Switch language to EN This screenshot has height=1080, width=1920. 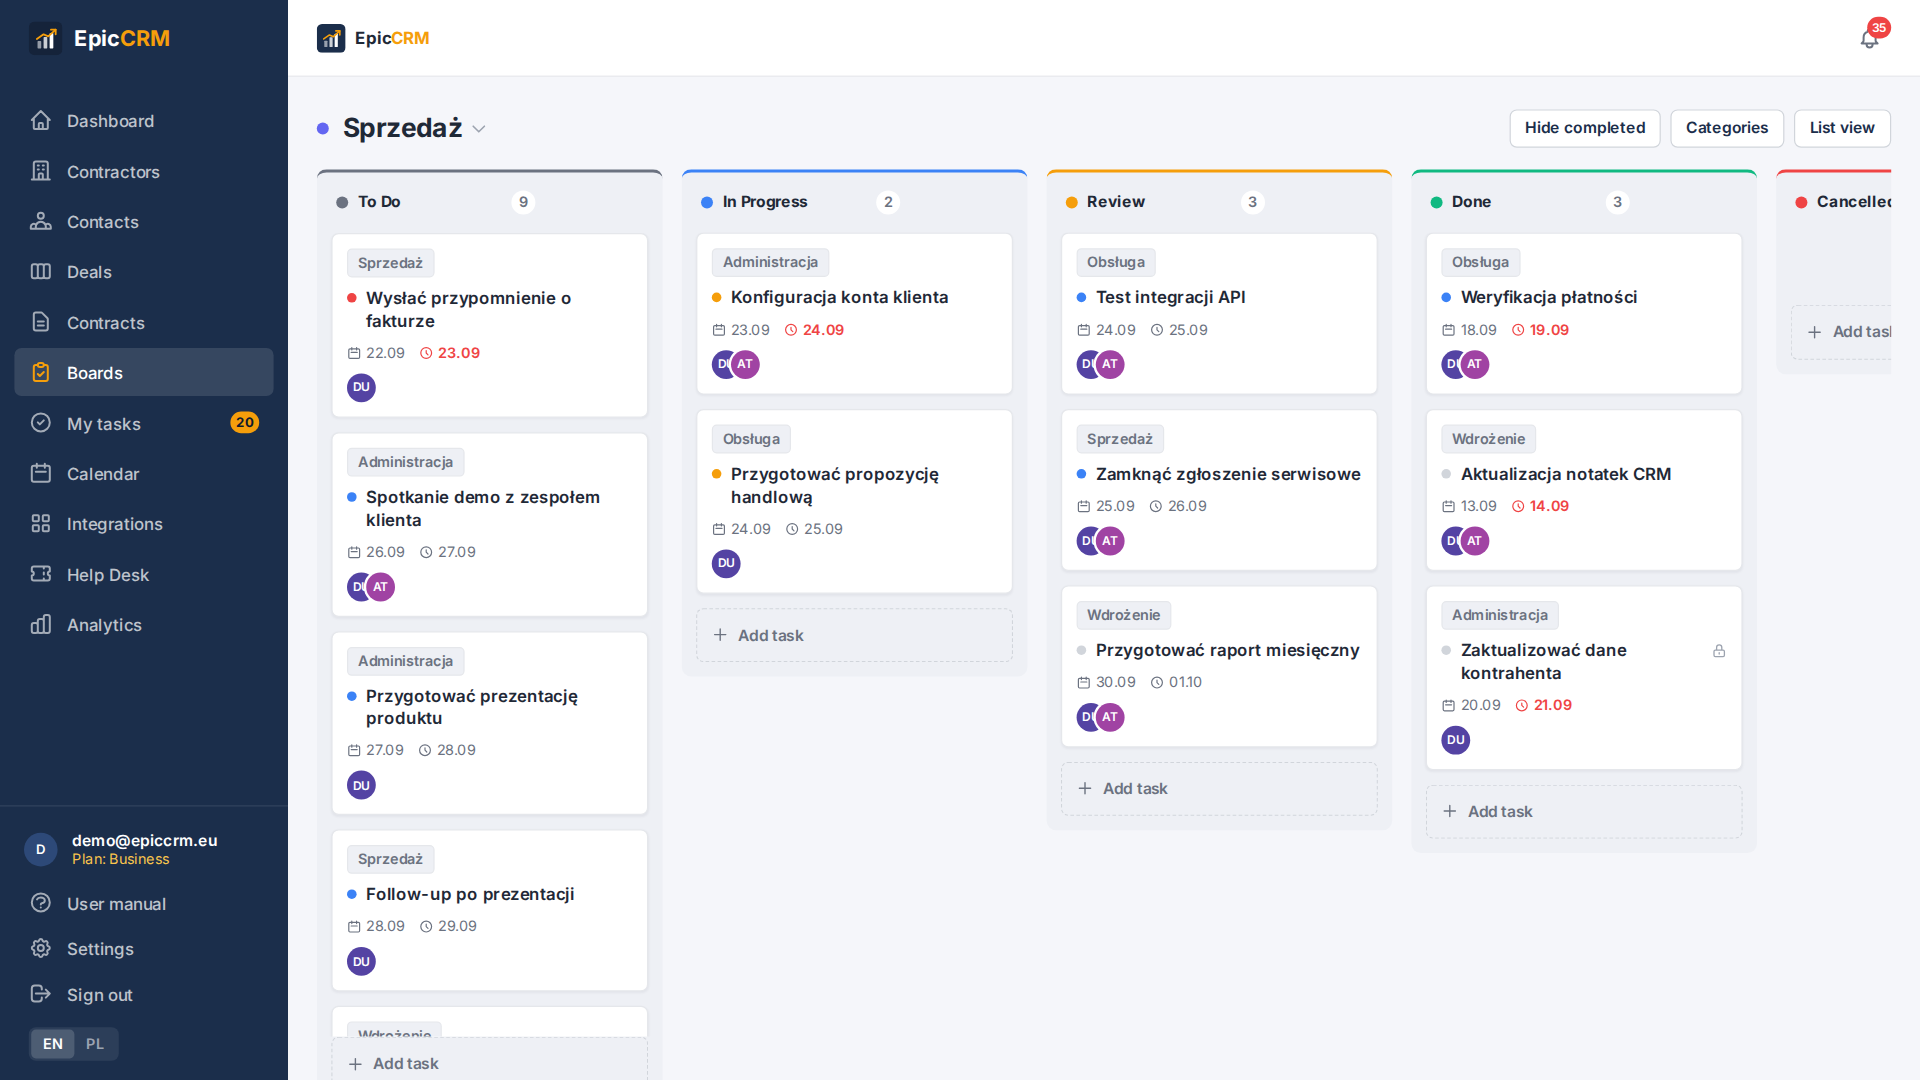click(x=53, y=1044)
